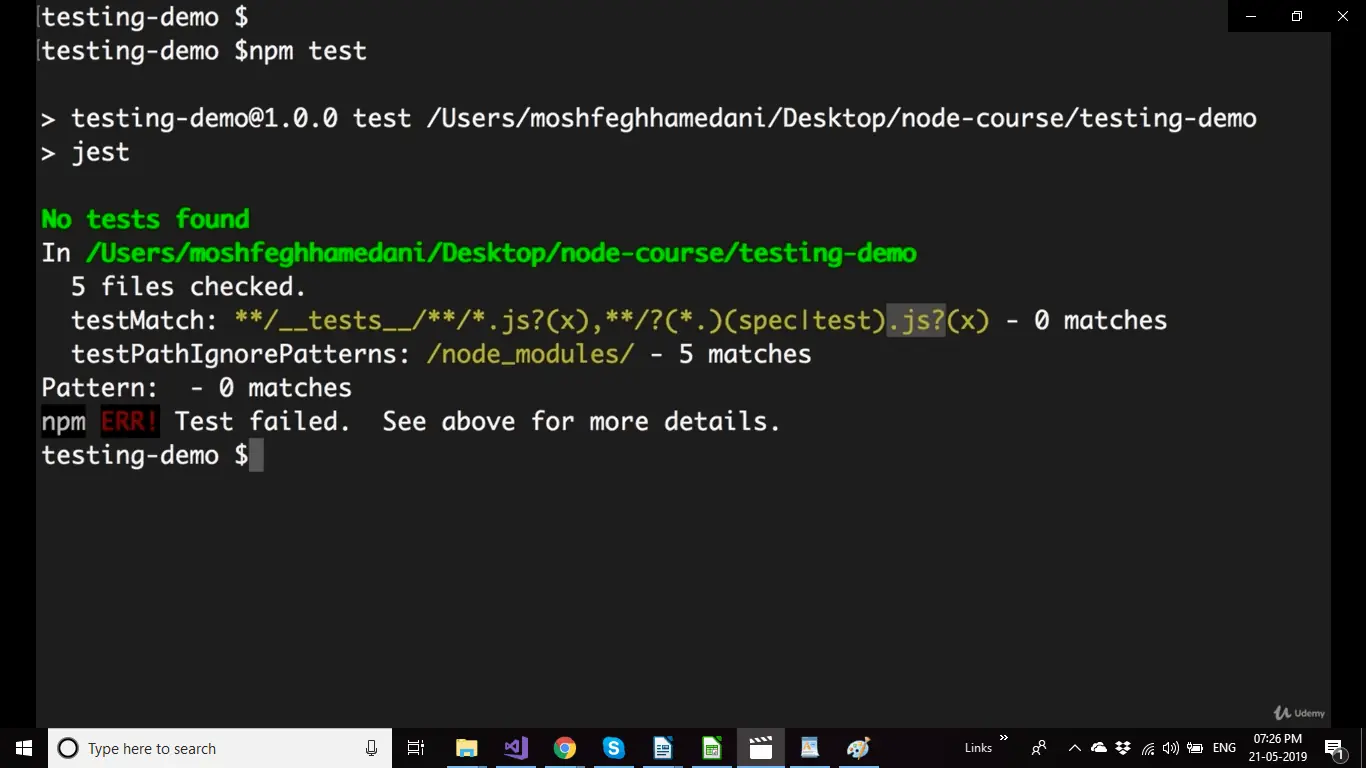
Task: Expand the Links toolbar double-chevron
Action: click(1004, 739)
